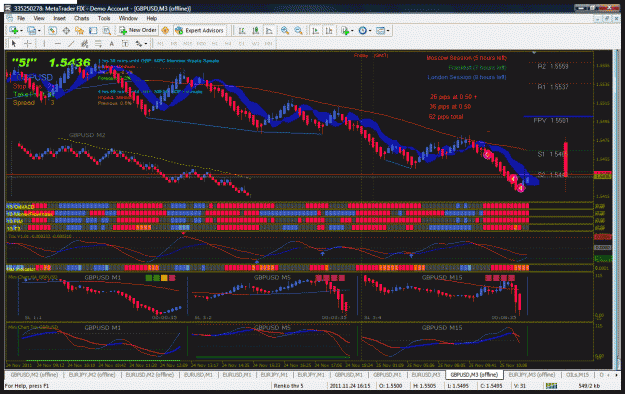Viewport: 625px width, 394px height.
Task: Select the Text tool marked A
Action: [112, 43]
